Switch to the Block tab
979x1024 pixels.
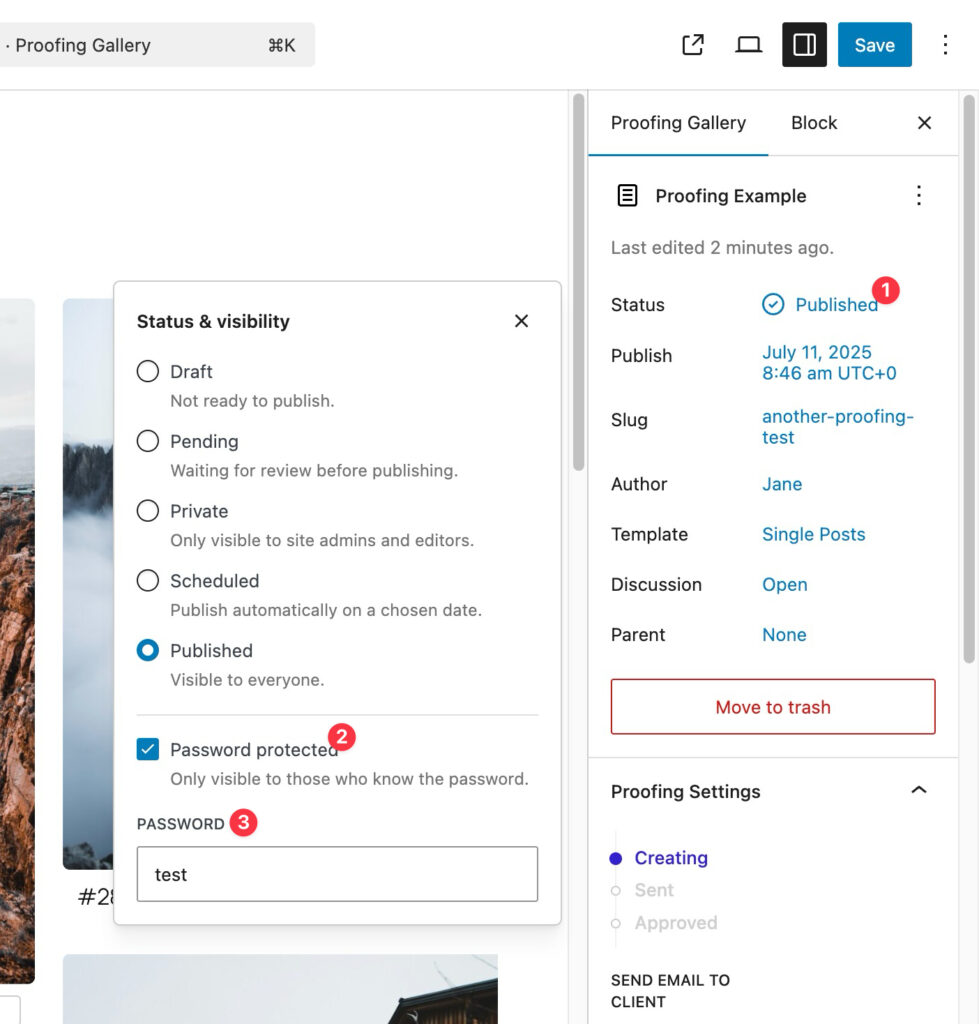pyautogui.click(x=813, y=123)
